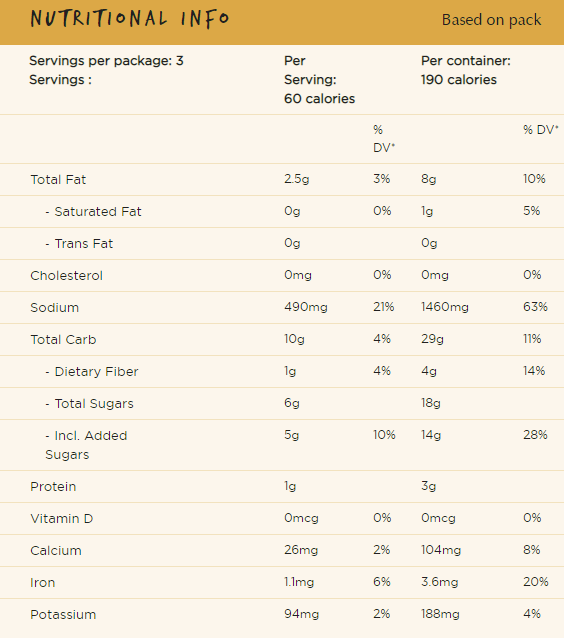The height and width of the screenshot is (638, 564).
Task: Select the Incl. Added Sugars label
Action: pyautogui.click(x=86, y=445)
